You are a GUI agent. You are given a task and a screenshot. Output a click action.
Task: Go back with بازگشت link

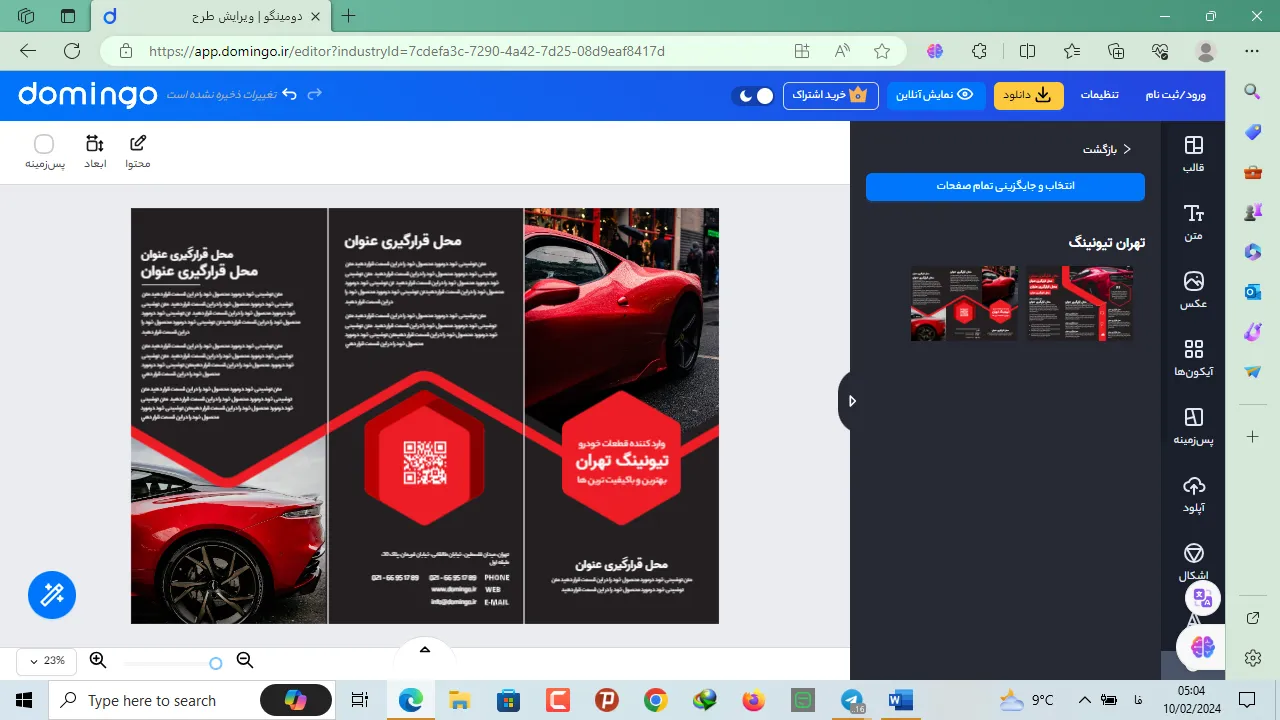tap(1107, 149)
